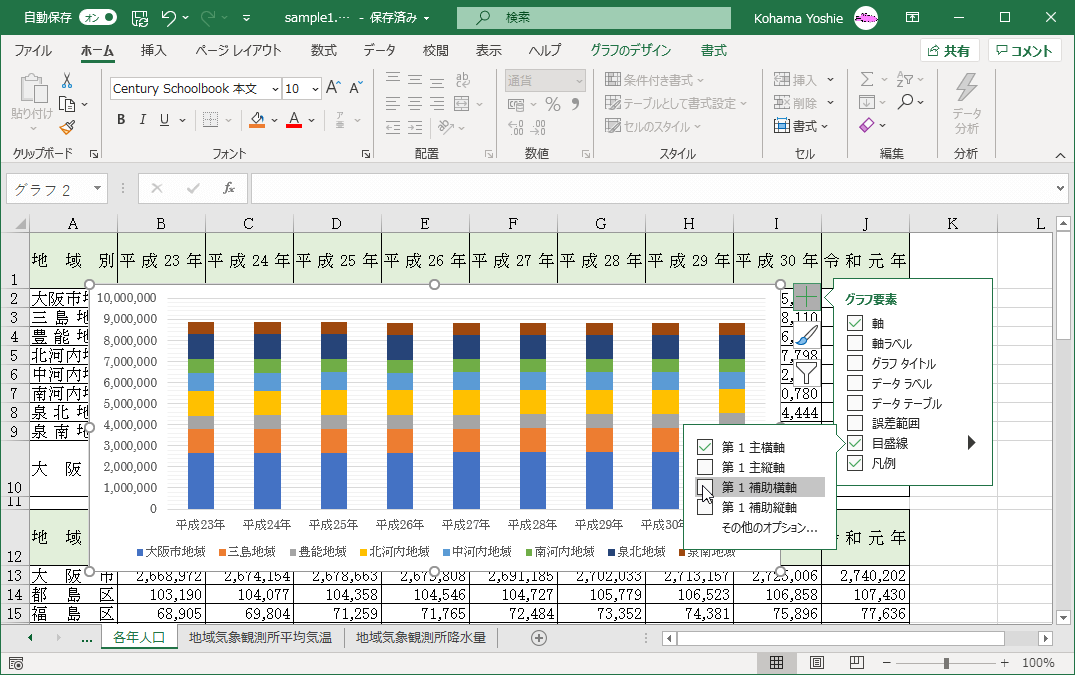
Task: Apply bold formatting with the B icon
Action: [119, 119]
